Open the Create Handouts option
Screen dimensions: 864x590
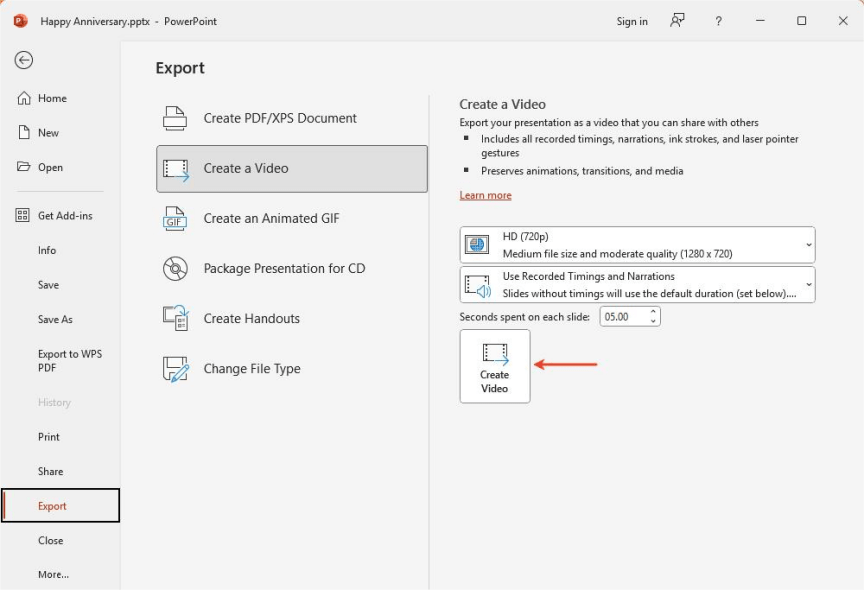(251, 318)
